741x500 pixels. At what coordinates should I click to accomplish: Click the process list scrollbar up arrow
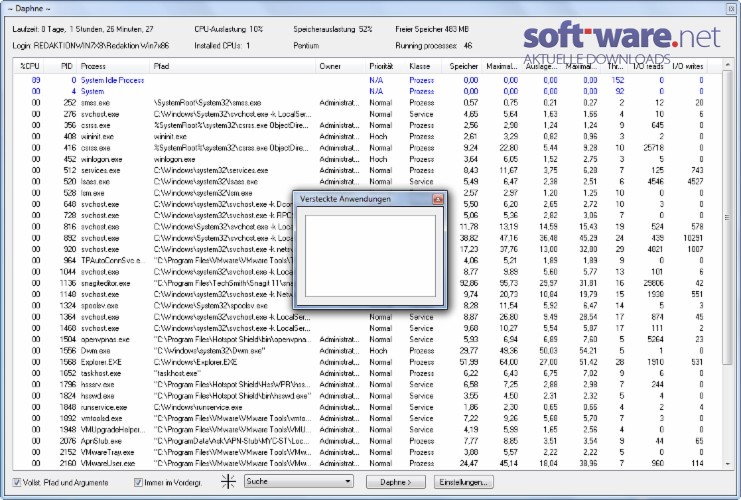(727, 65)
